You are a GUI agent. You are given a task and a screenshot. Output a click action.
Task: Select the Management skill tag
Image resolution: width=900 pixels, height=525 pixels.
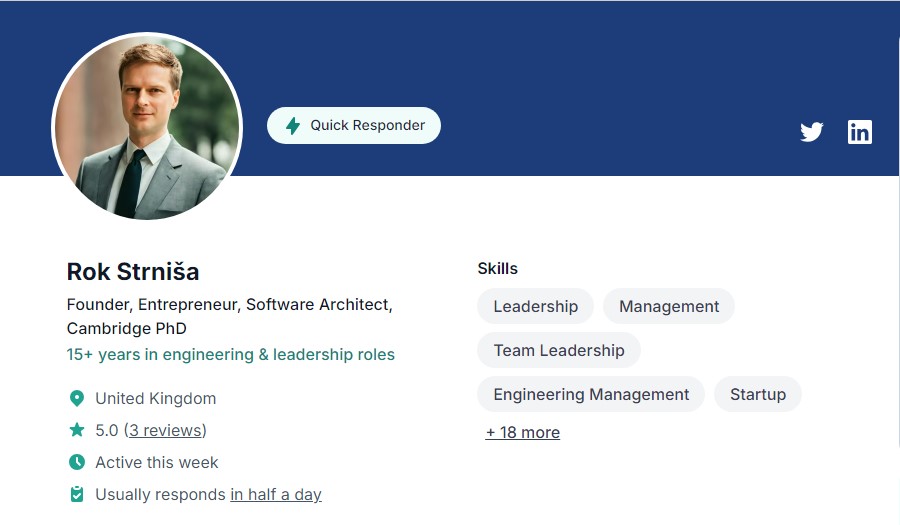point(669,306)
